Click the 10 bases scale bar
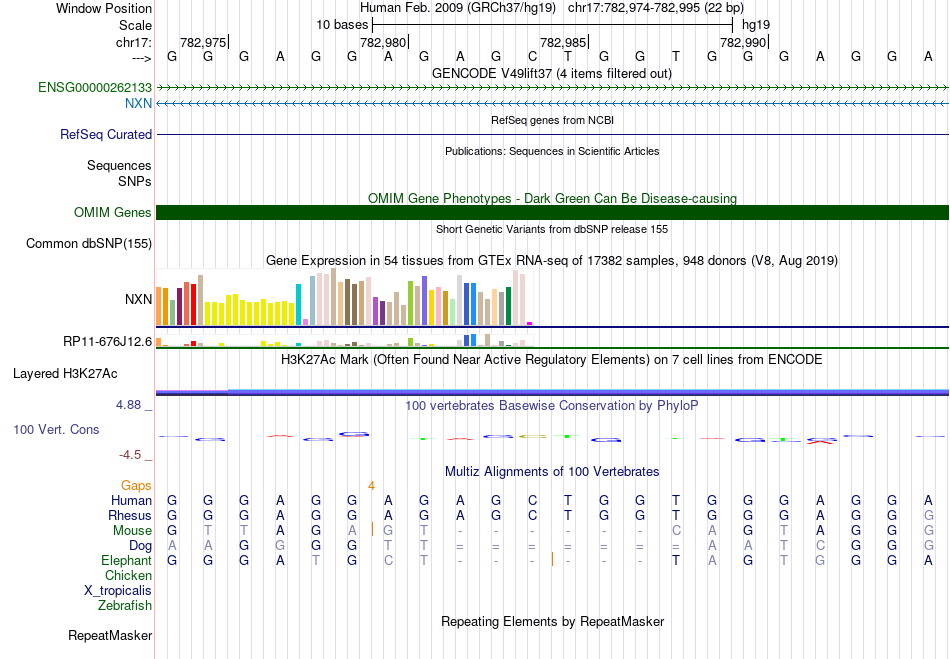The width and height of the screenshot is (950, 659). pyautogui.click(x=552, y=23)
